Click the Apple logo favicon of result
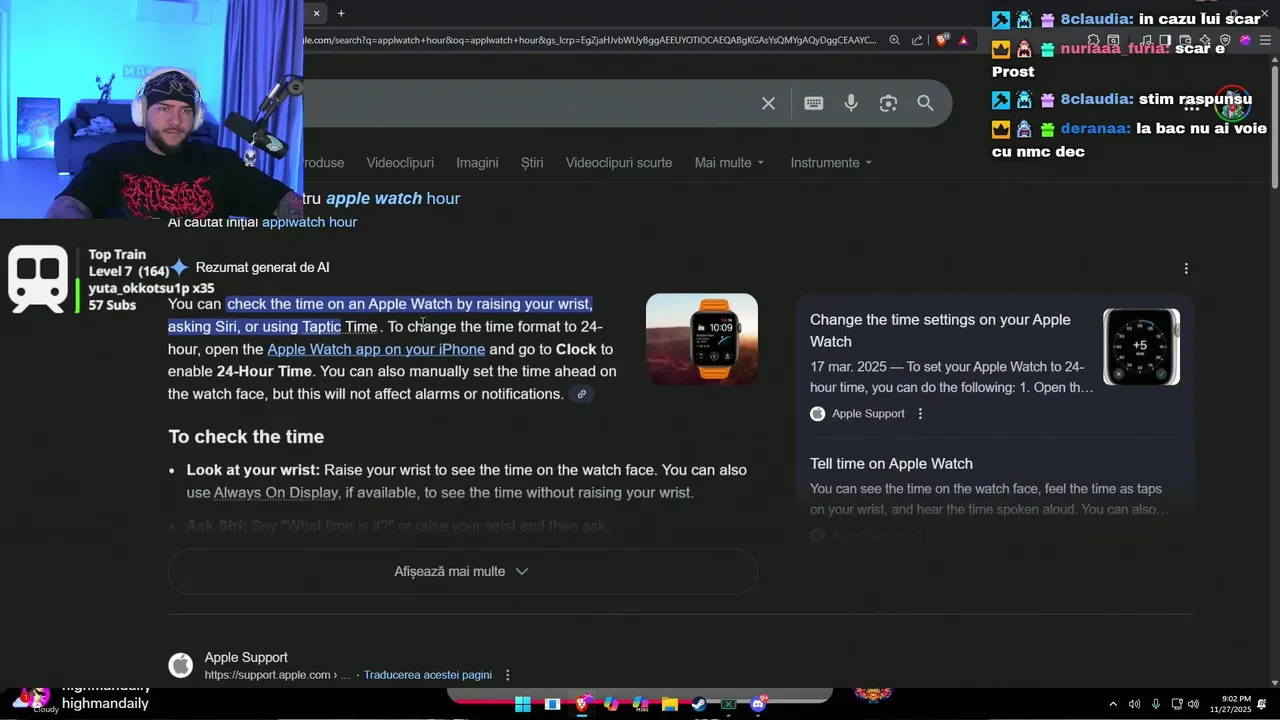This screenshot has width=1280, height=720. [180, 666]
